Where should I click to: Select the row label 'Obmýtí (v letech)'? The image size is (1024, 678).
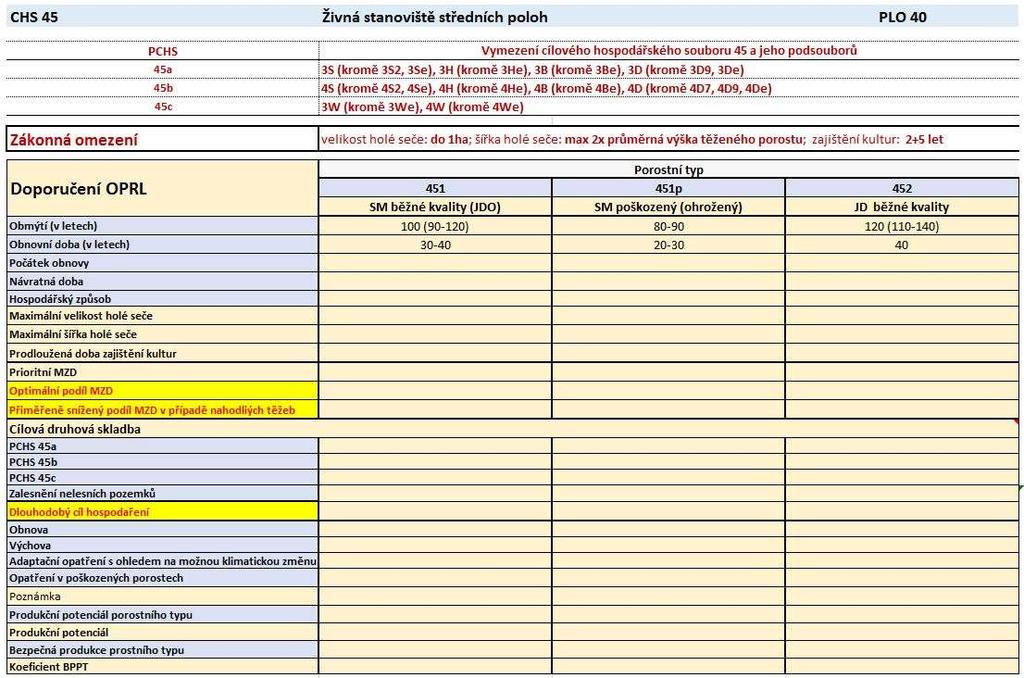(x=162, y=226)
